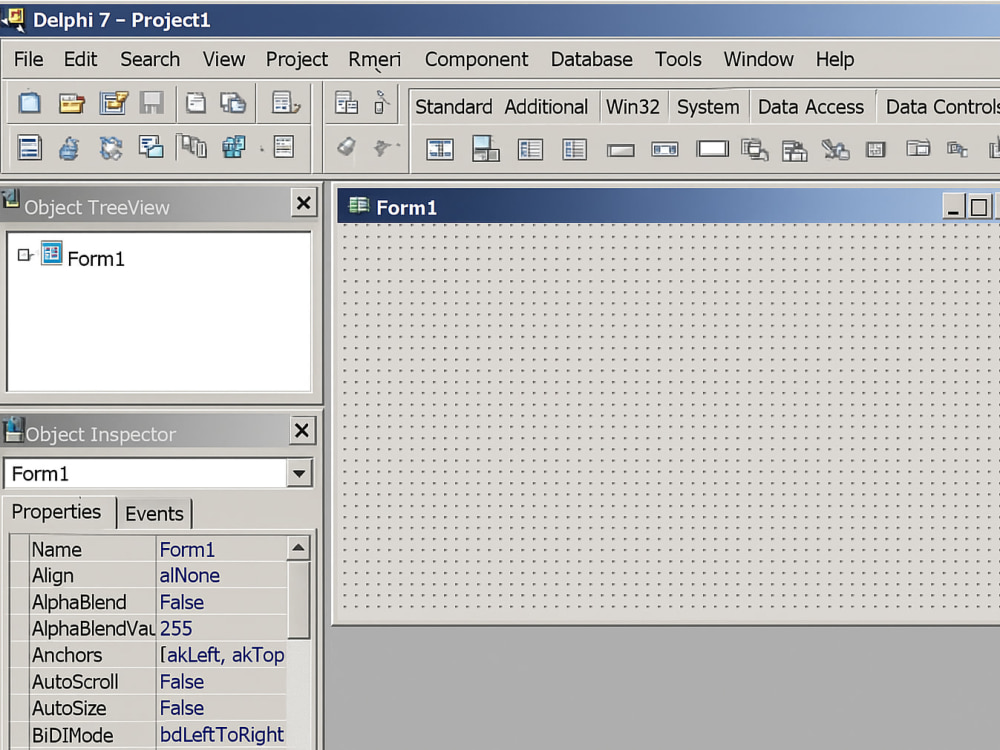Open the Tools menu
This screenshot has width=1000, height=750.
click(x=678, y=59)
